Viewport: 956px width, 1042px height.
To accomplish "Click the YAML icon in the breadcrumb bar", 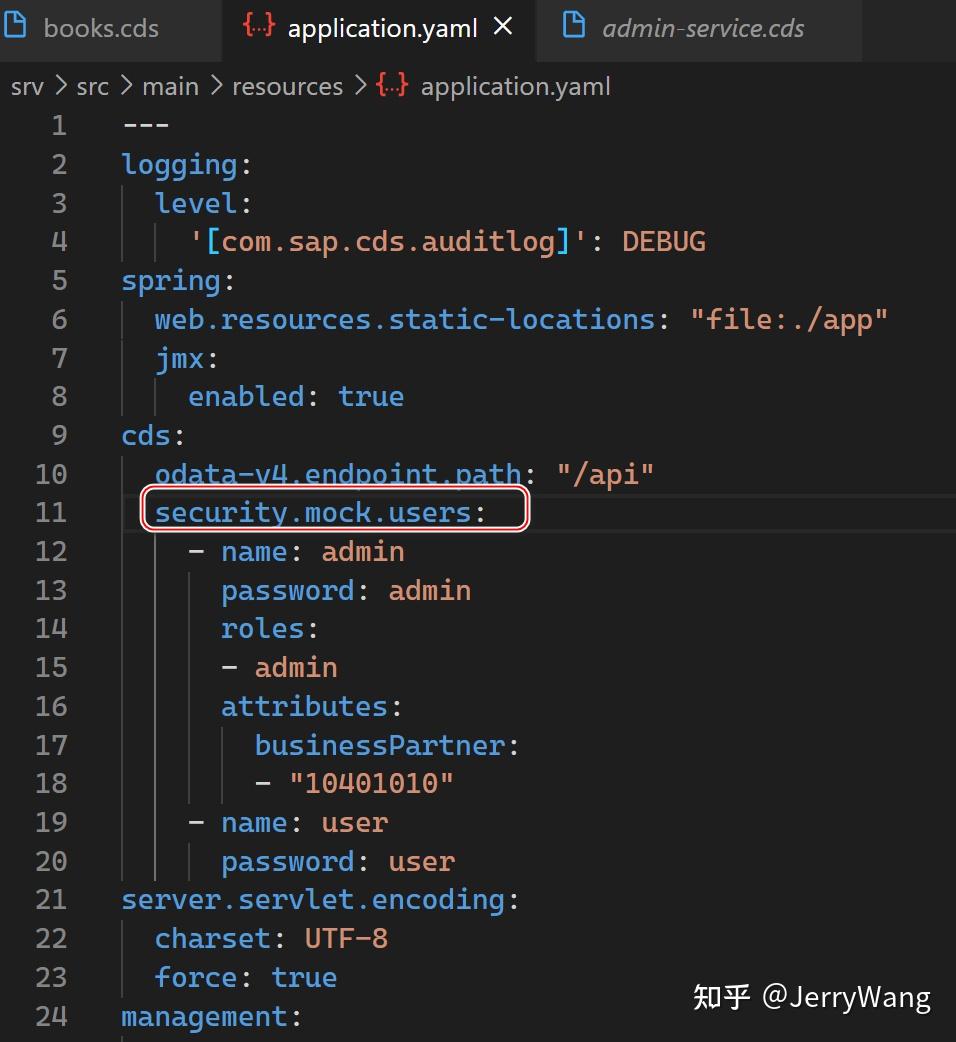I will [391, 86].
